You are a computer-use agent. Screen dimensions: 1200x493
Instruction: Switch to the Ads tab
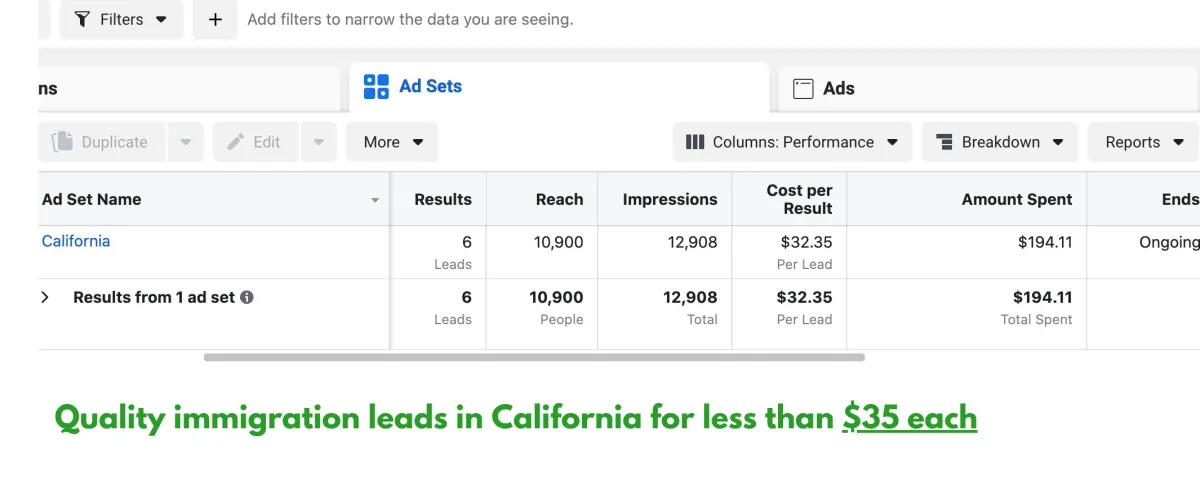838,88
